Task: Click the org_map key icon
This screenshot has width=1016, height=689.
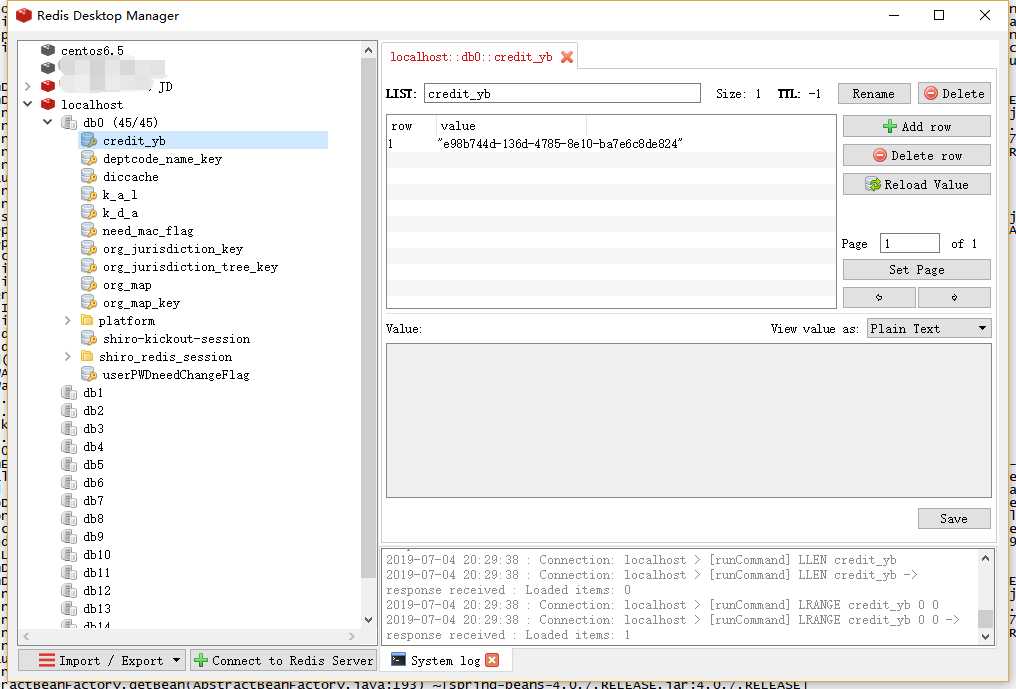Action: tap(89, 285)
